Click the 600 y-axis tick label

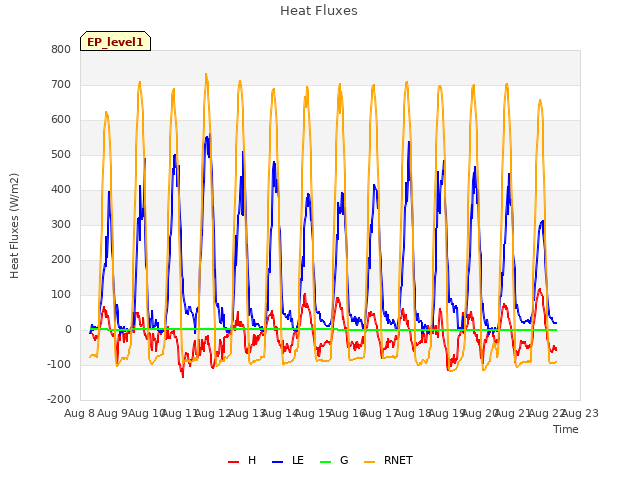61,120
